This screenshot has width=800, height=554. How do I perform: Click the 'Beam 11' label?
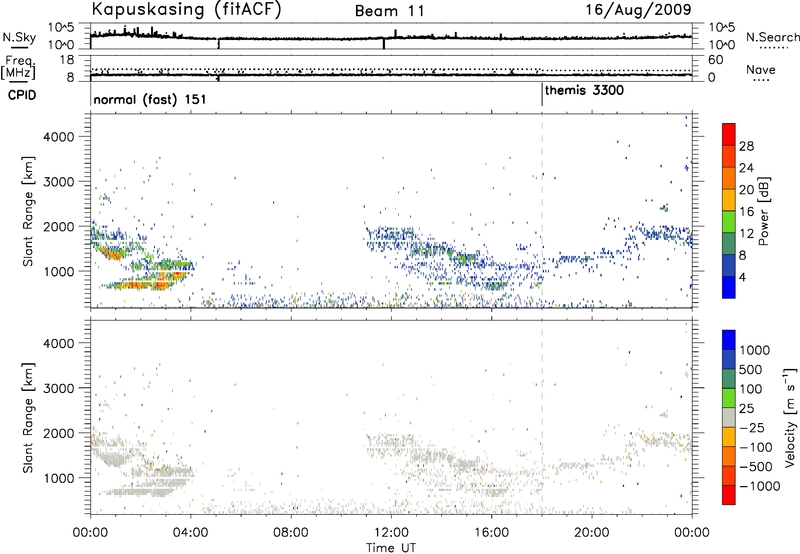389,11
